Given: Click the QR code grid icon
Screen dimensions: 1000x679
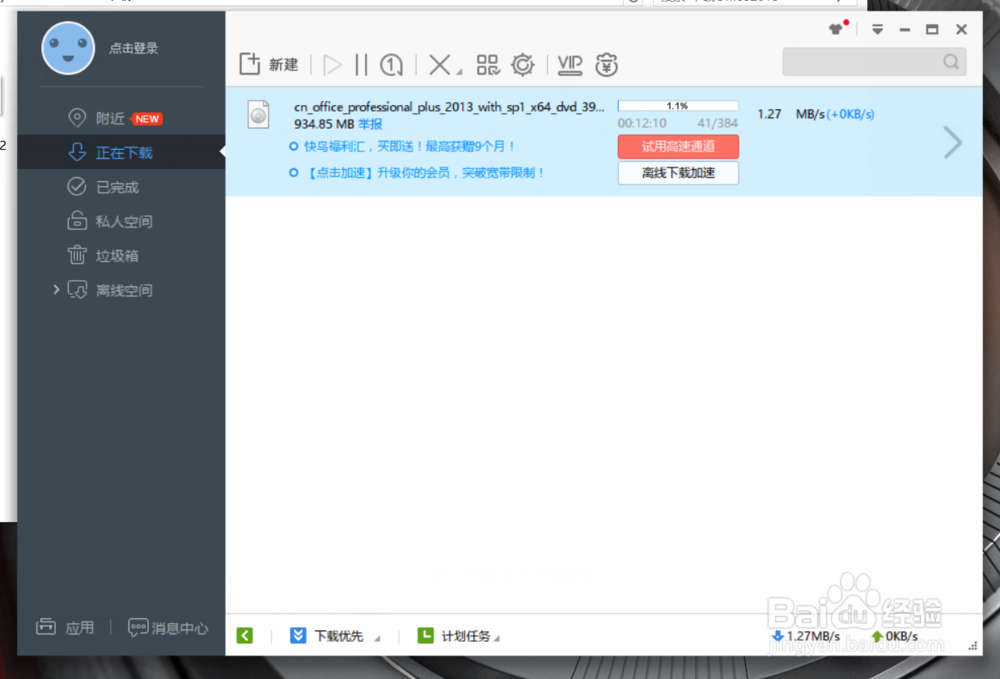Looking at the screenshot, I should [488, 64].
